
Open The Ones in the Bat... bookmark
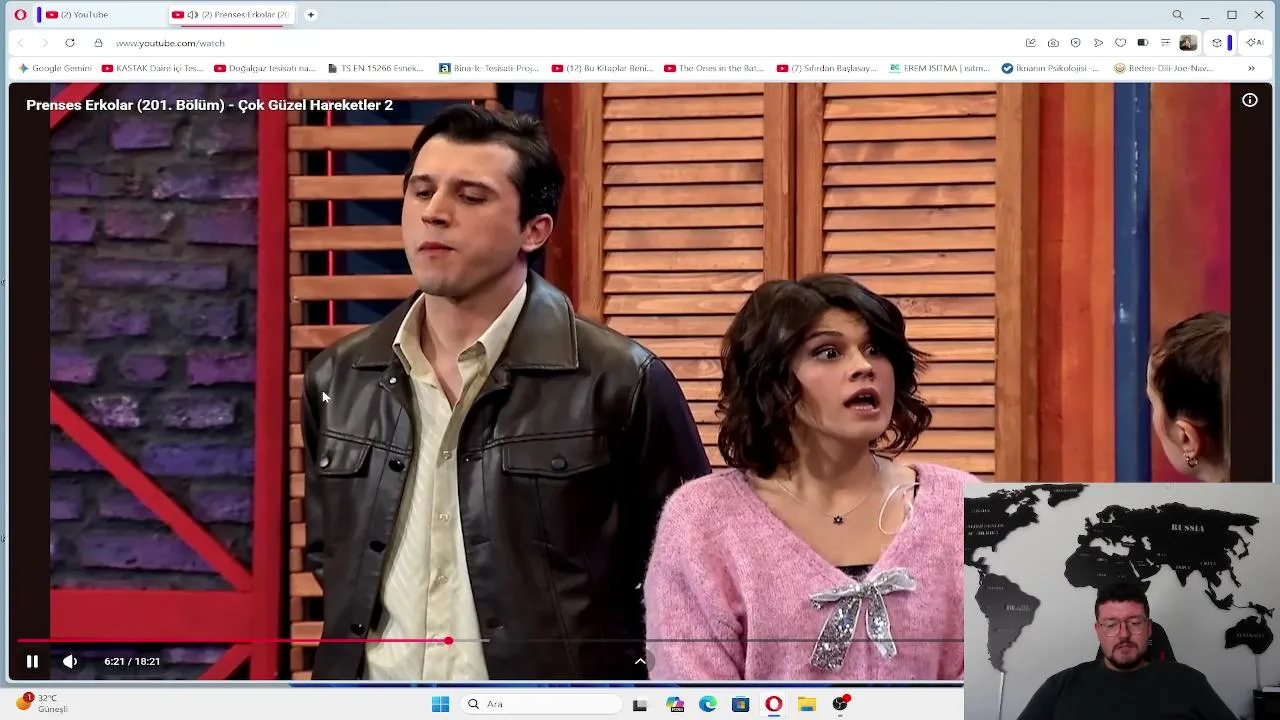tap(714, 68)
